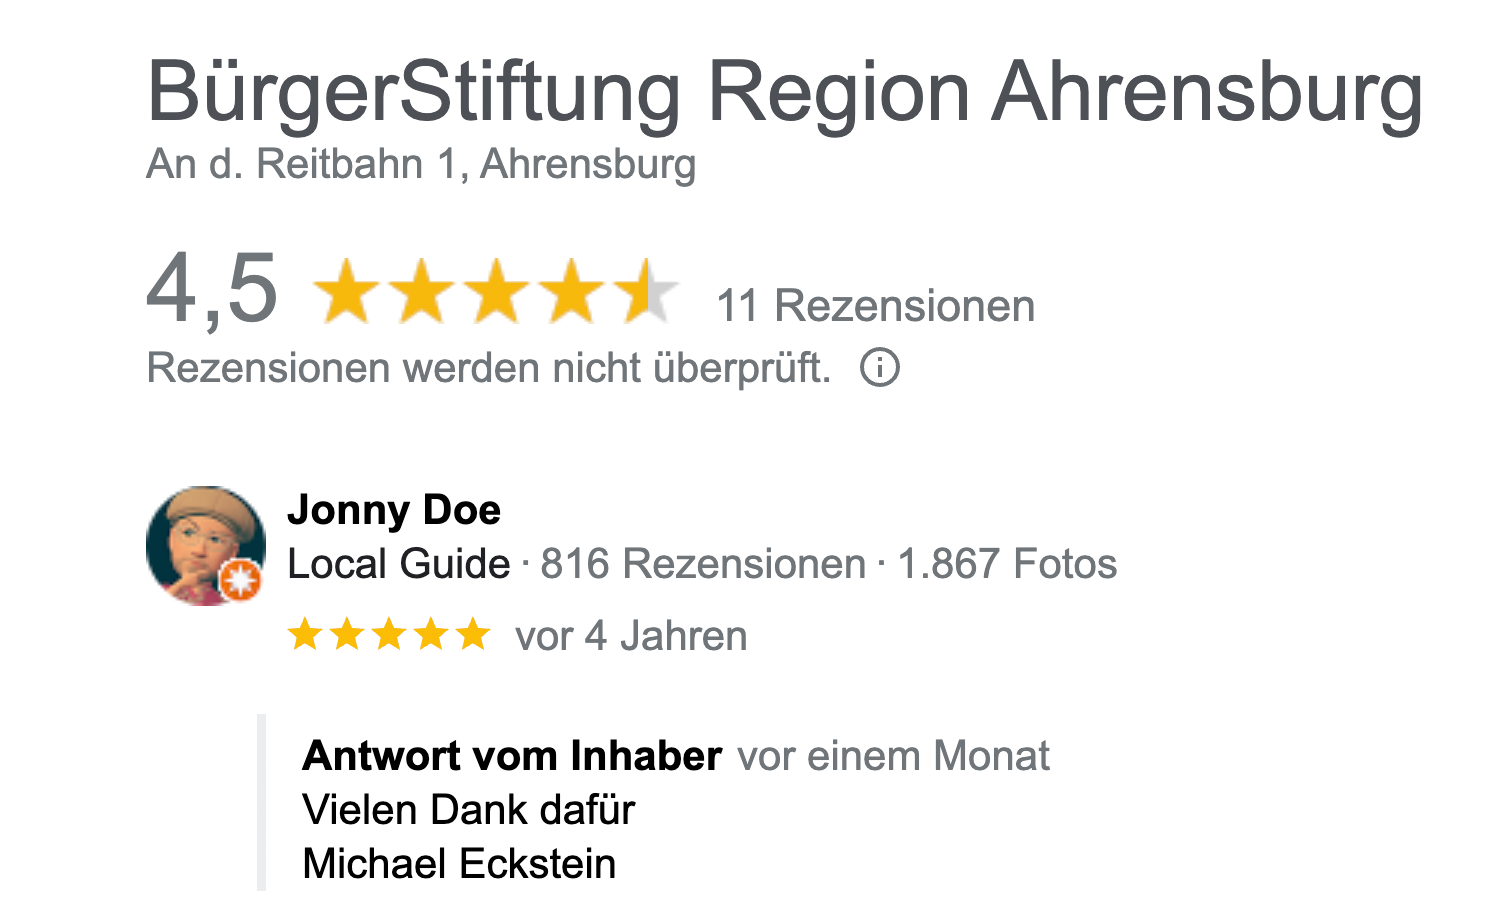Click Jonny Doe's five-star review rating

[389, 634]
